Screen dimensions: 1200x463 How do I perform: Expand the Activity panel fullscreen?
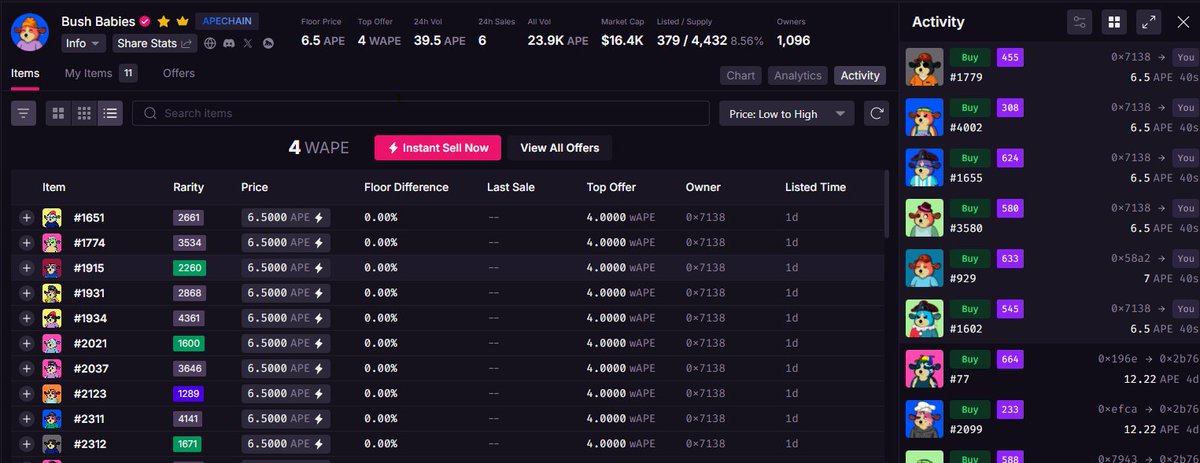pos(1148,22)
